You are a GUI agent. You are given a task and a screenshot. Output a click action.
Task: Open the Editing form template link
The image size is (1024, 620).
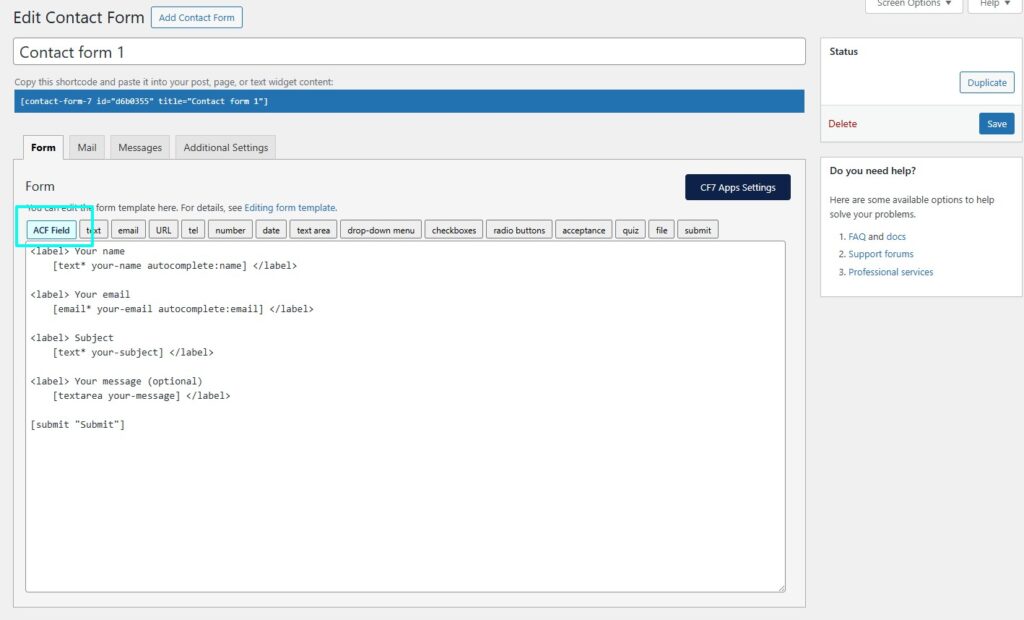(x=290, y=208)
